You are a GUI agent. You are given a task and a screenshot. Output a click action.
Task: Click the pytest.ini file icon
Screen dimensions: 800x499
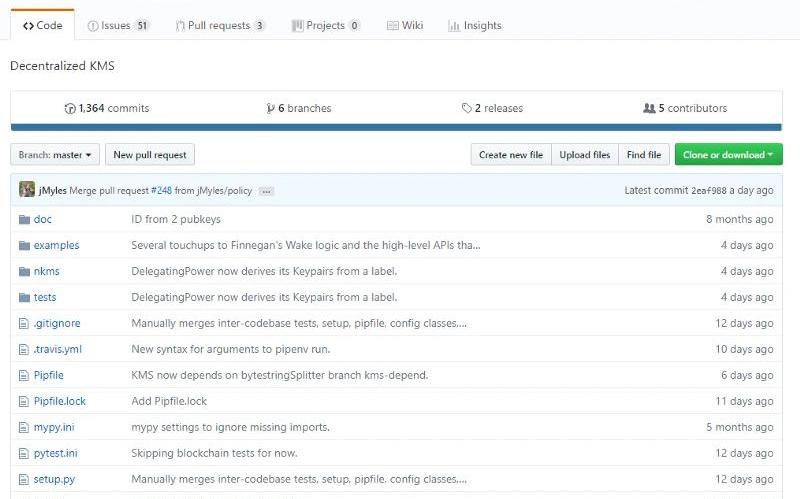(23, 454)
